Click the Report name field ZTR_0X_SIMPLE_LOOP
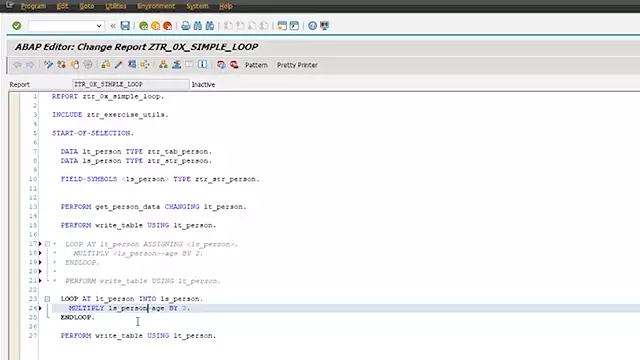This screenshot has height=360, width=640. coord(131,84)
